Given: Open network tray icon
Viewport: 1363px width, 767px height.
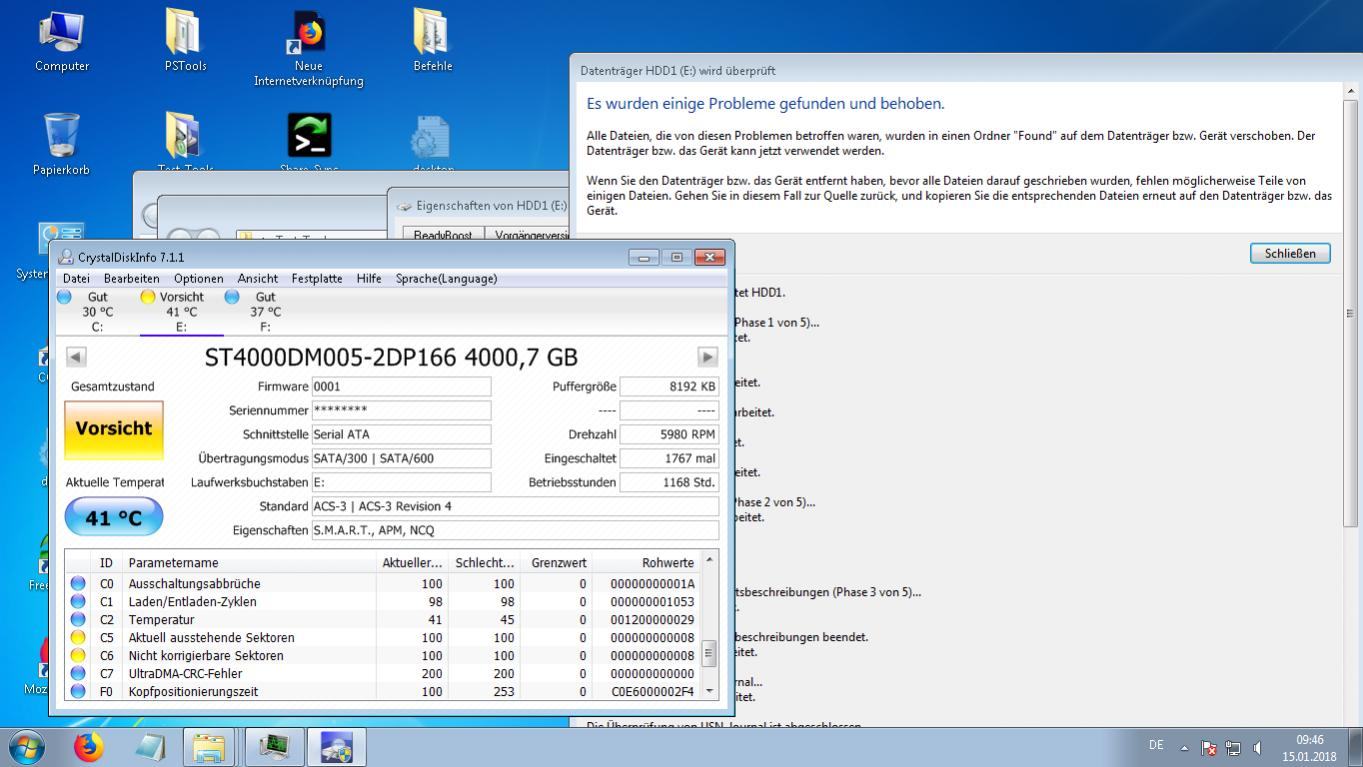Looking at the screenshot, I should tap(1233, 747).
